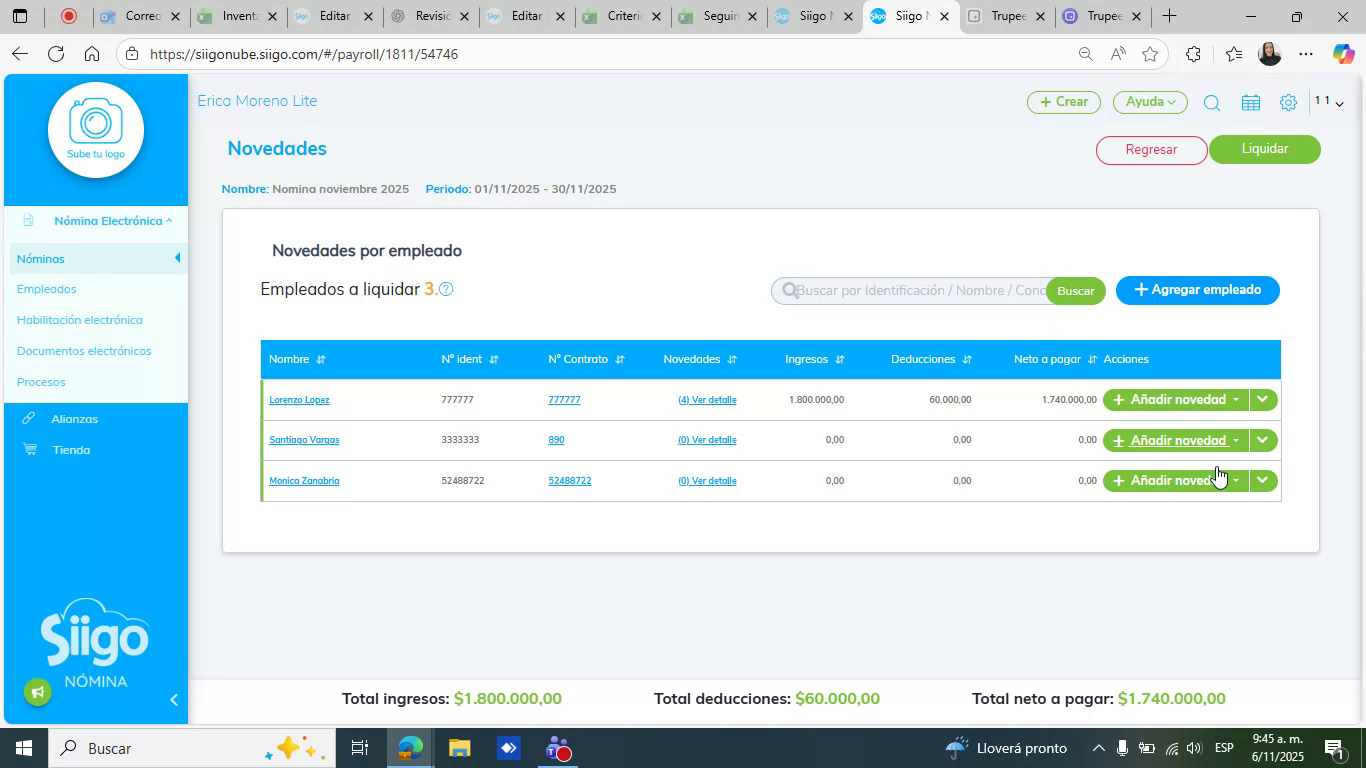Screen dimensions: 1366x768
Task: Open the user dropdown labeled 1 1
Action: click(1329, 102)
